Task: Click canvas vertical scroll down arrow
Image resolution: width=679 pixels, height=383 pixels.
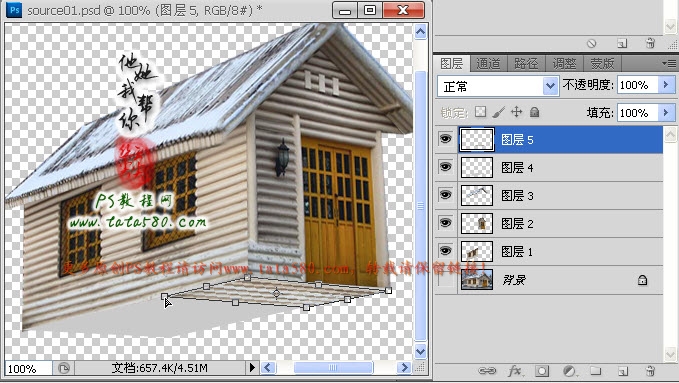Action: (420, 351)
